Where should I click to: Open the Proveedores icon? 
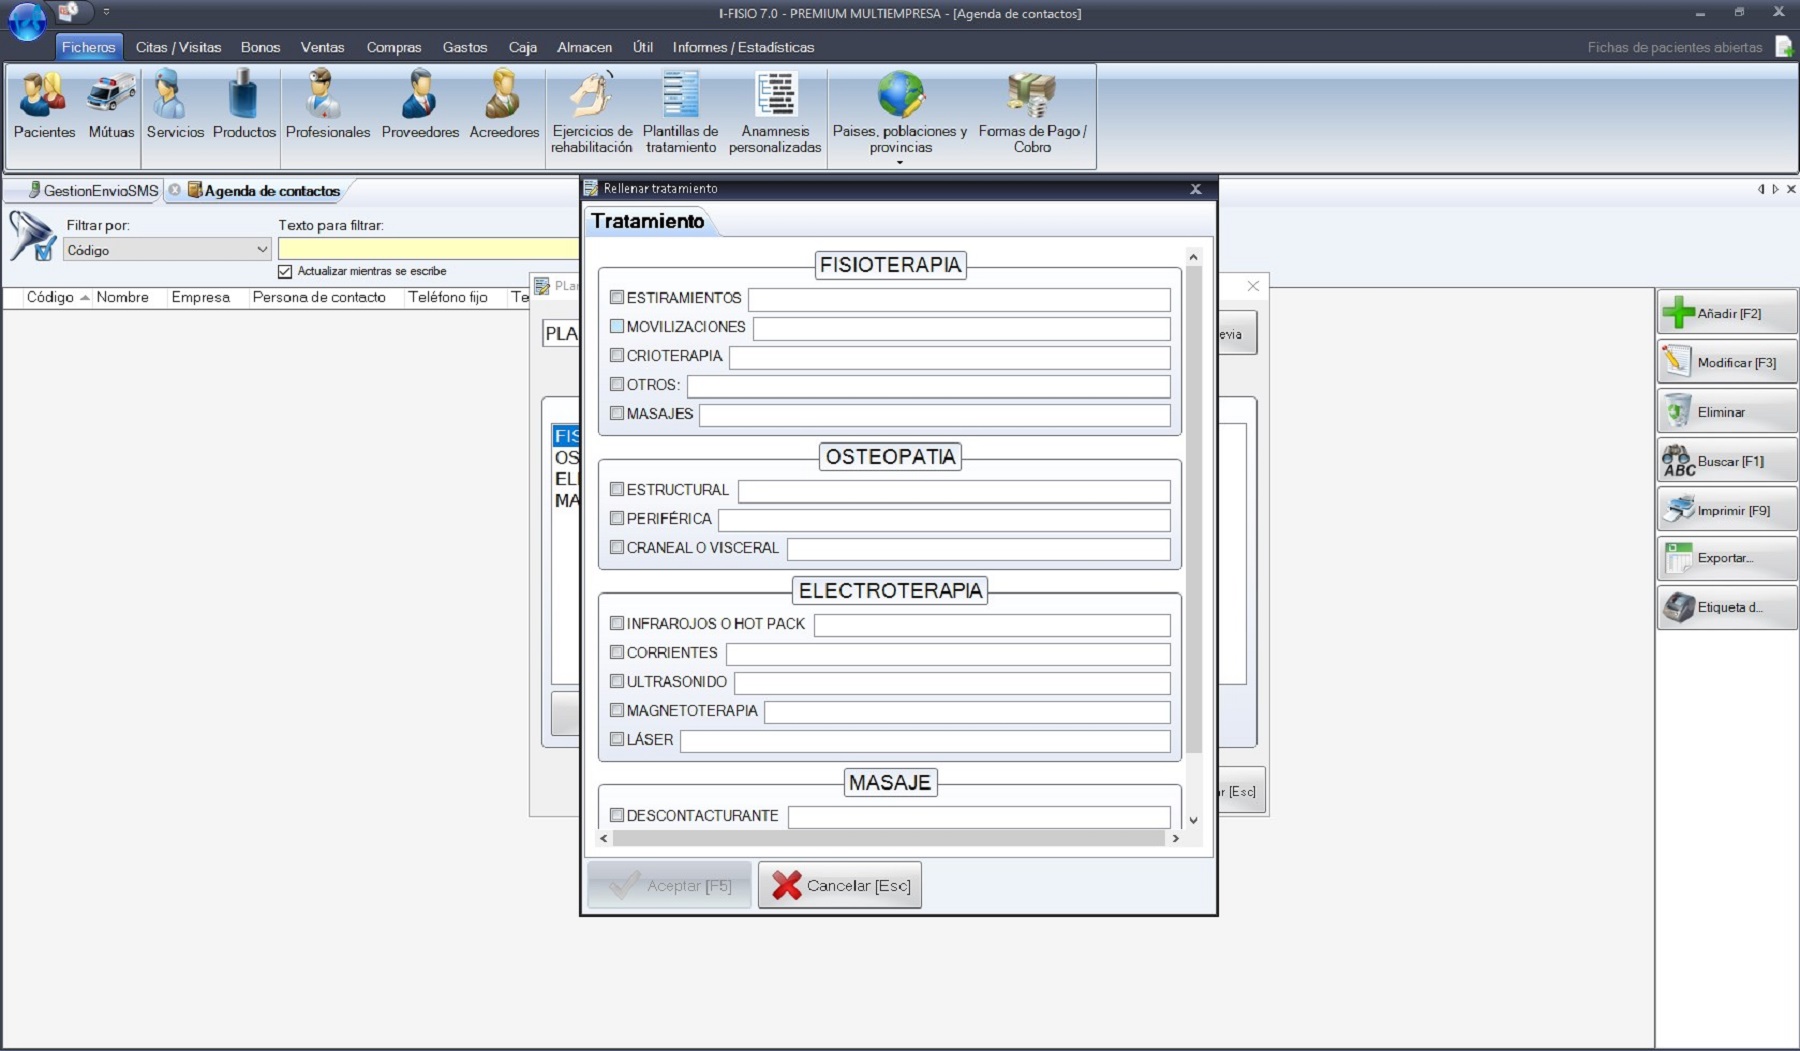pyautogui.click(x=420, y=106)
